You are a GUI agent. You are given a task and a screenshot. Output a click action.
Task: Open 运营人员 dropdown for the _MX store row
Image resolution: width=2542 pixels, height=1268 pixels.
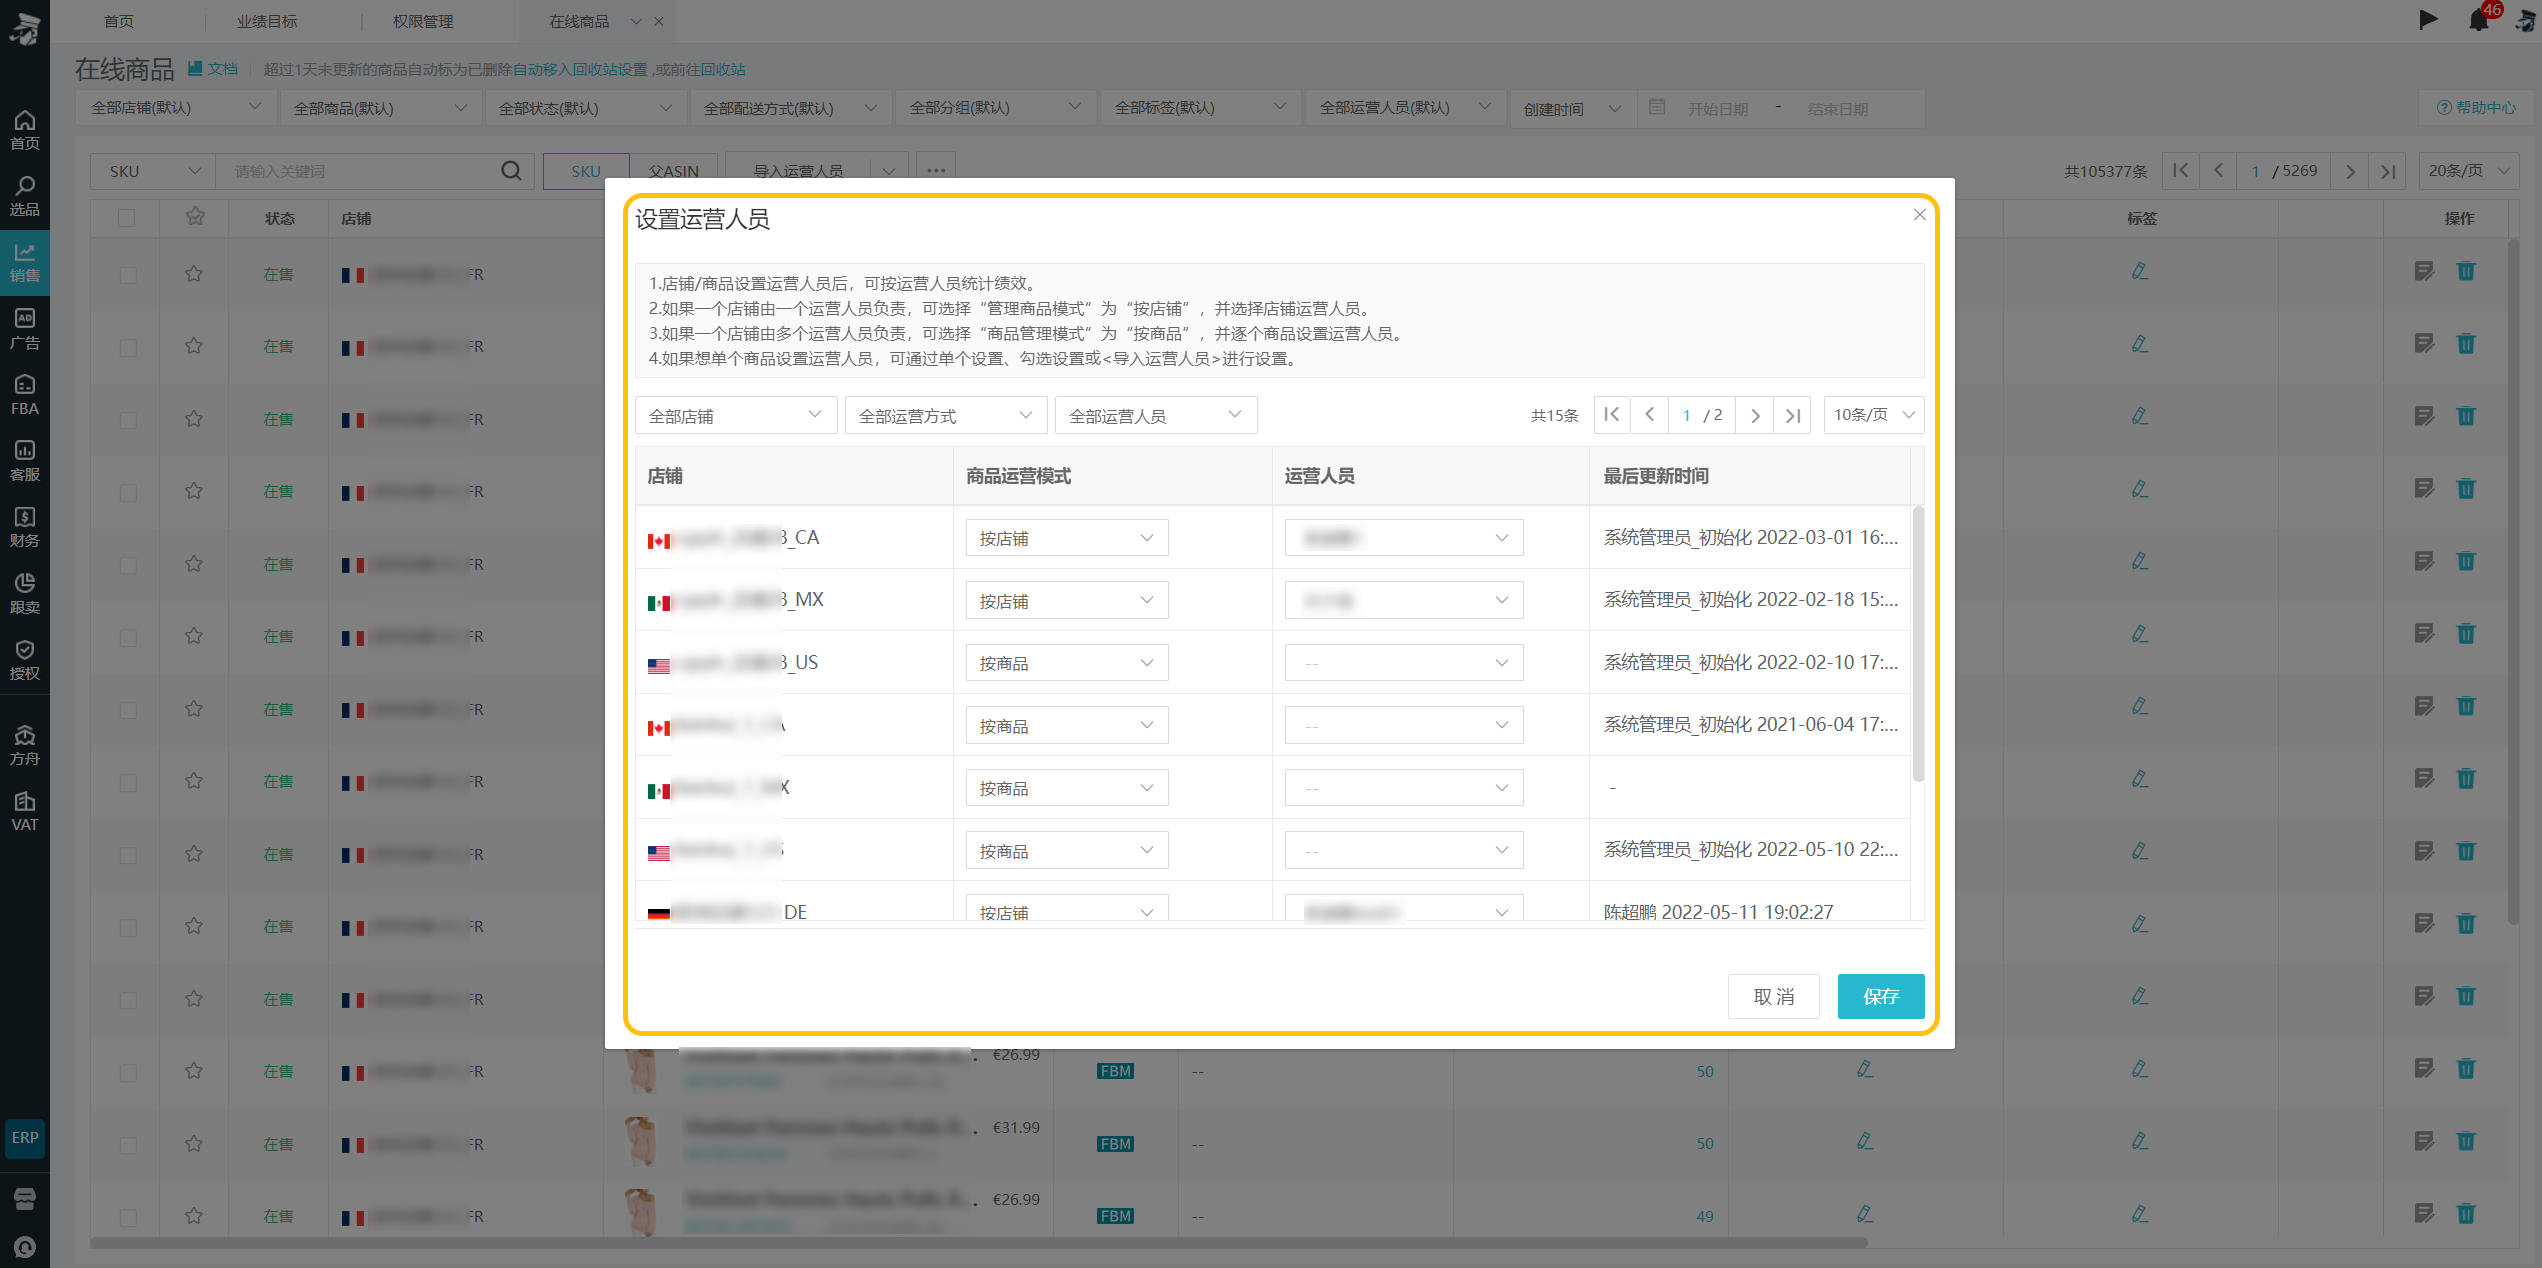point(1403,600)
